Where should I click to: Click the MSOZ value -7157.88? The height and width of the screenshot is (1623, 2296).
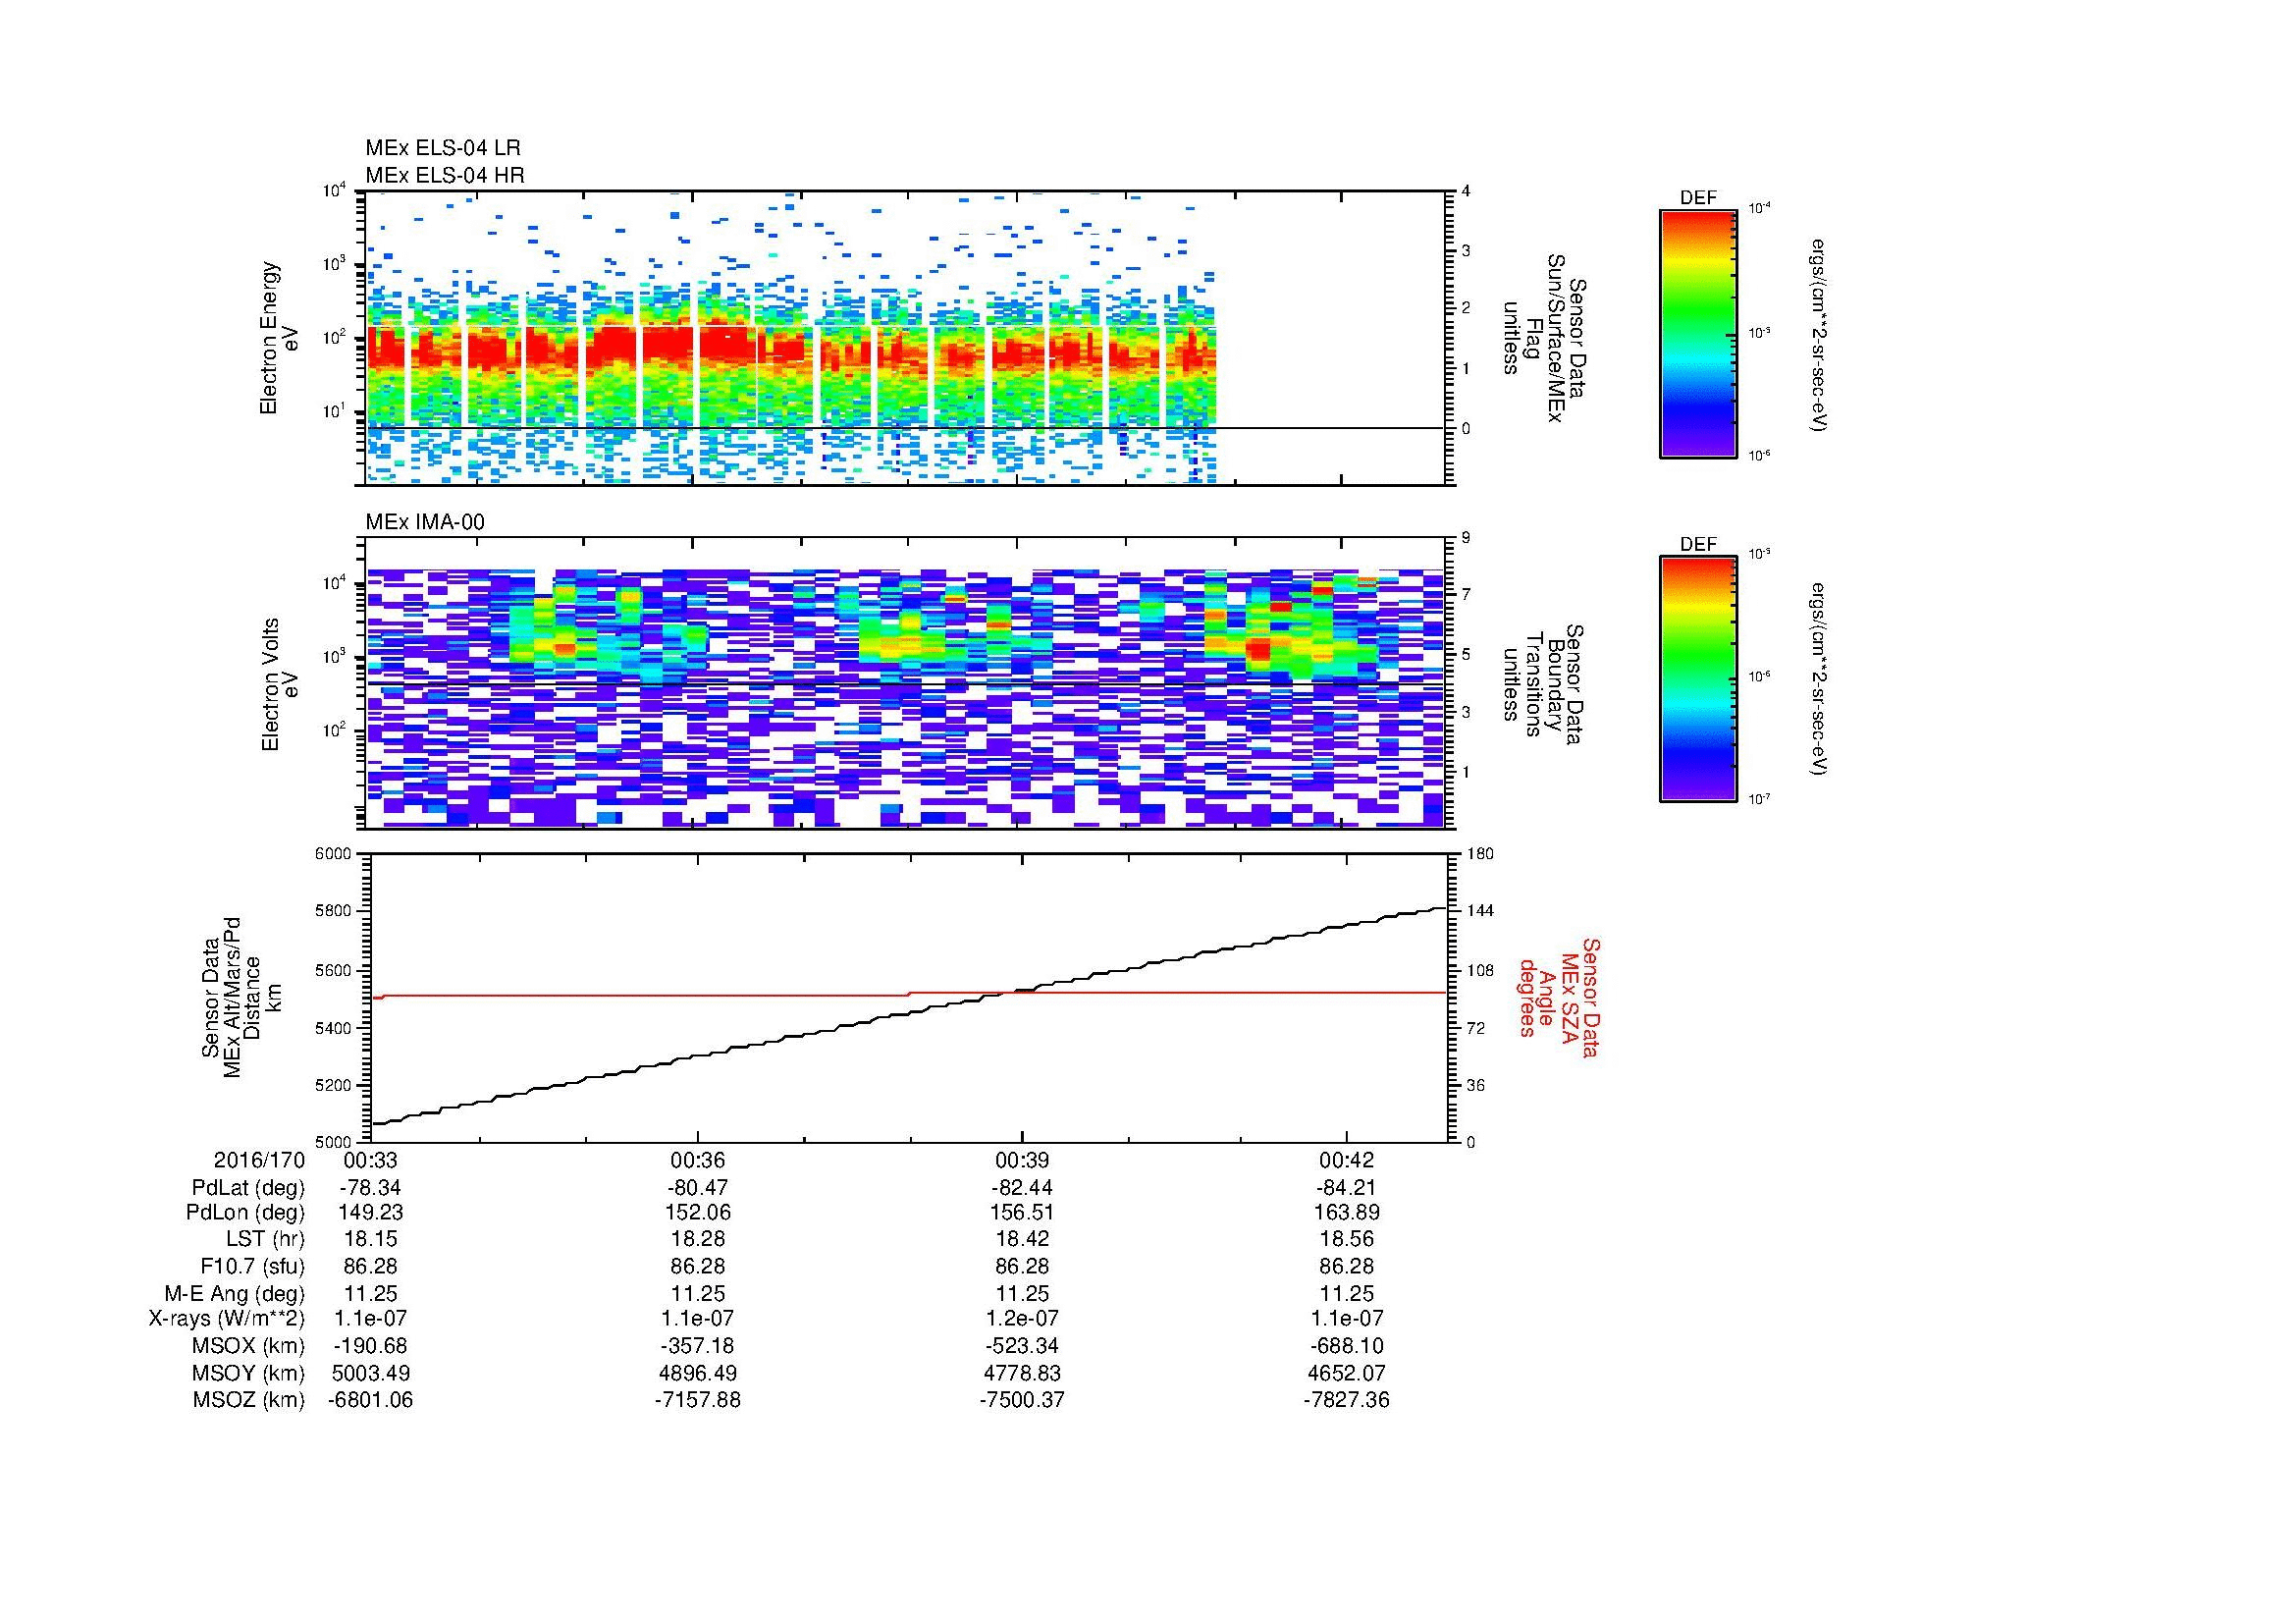pyautogui.click(x=698, y=1400)
